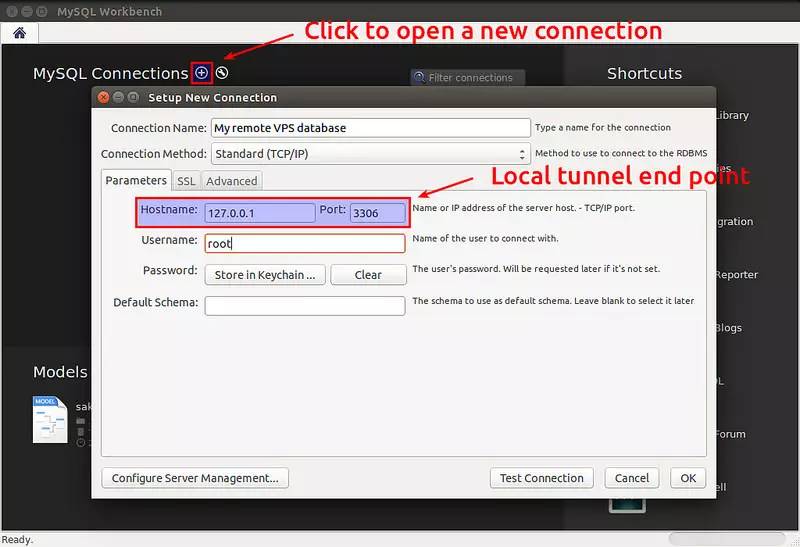
Task: Open the manage connections wrench icon
Action: (x=221, y=73)
